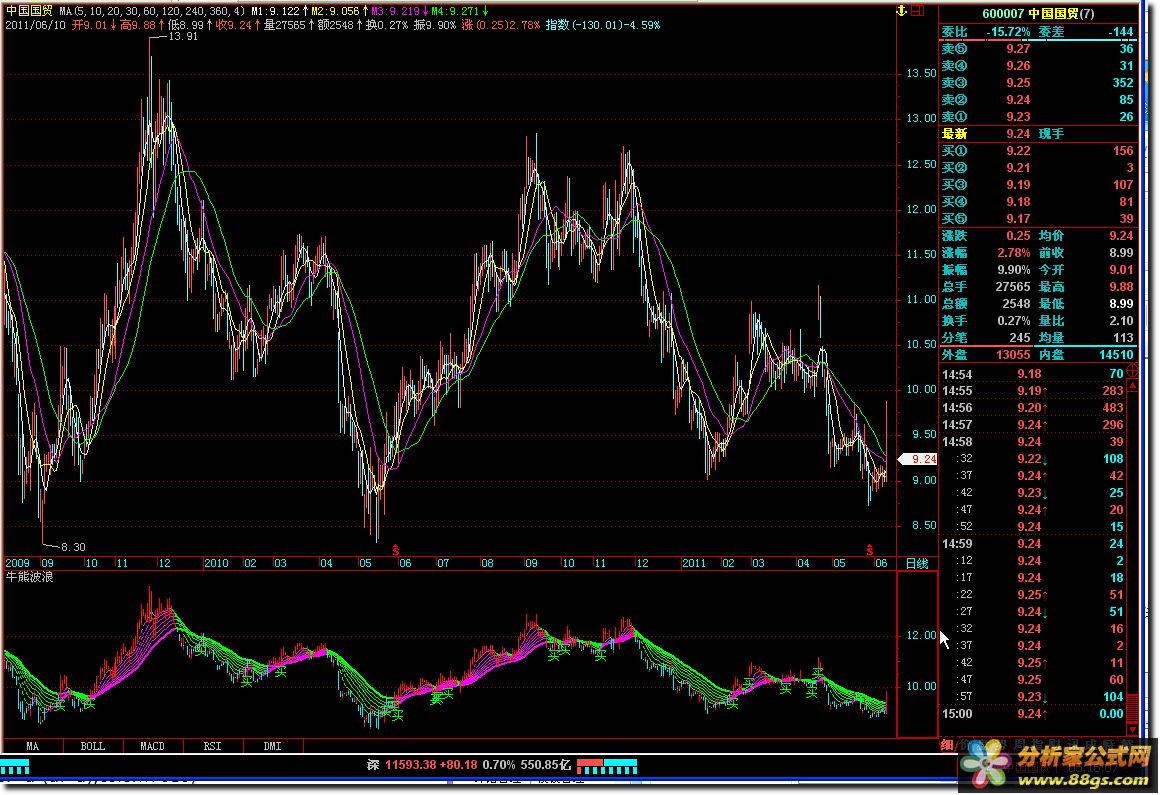Click the 2010 year label on time axis
The height and width of the screenshot is (795, 1160).
(x=216, y=564)
